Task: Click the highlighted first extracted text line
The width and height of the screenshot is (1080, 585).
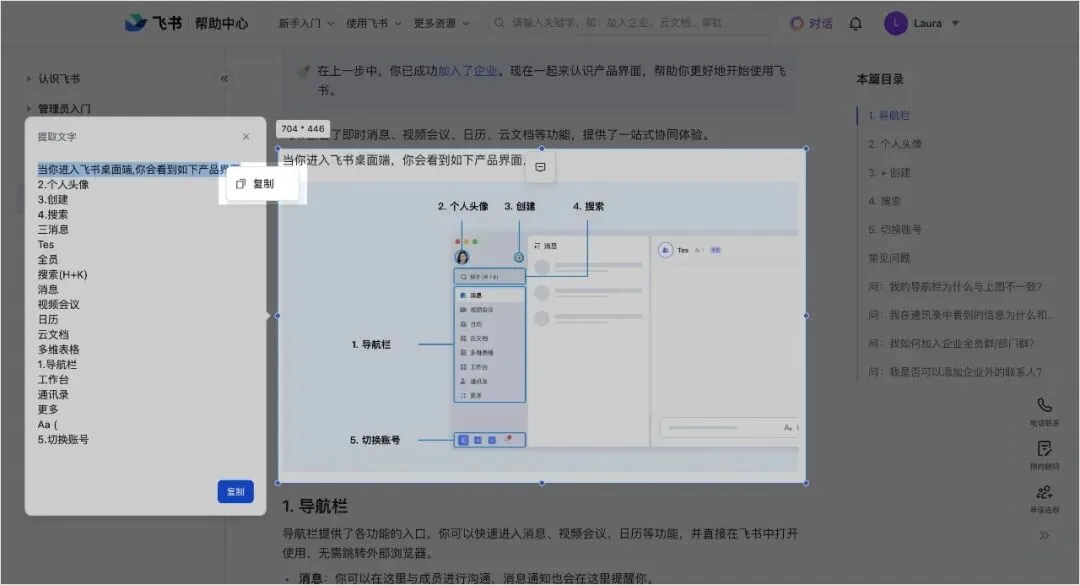Action: coord(138,170)
